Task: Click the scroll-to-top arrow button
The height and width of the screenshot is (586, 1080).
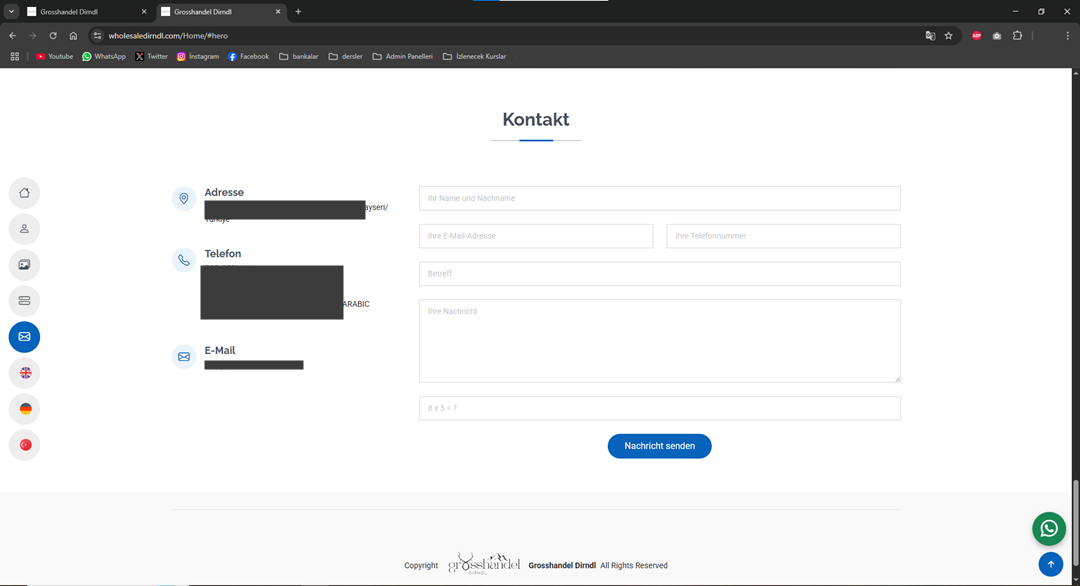Action: click(x=1050, y=564)
